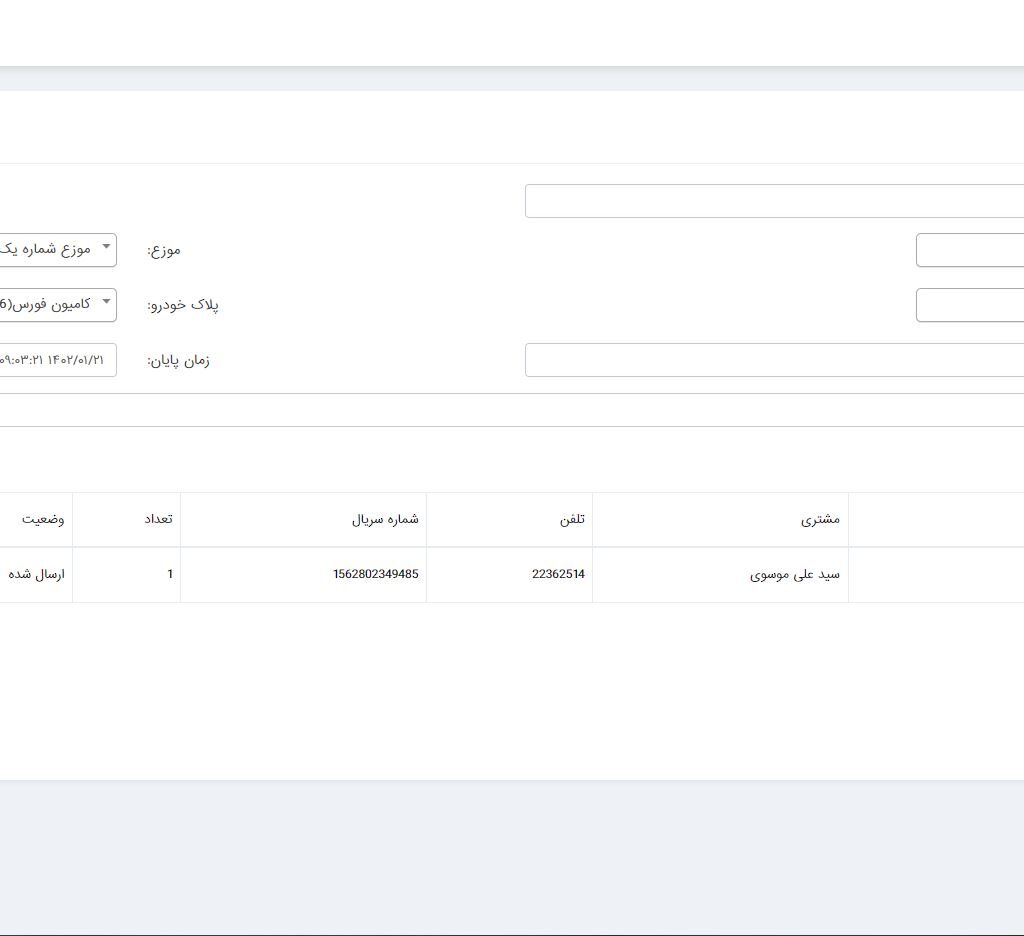The width and height of the screenshot is (1024, 936).
Task: Click the تلفن column header
Action: (x=572, y=519)
